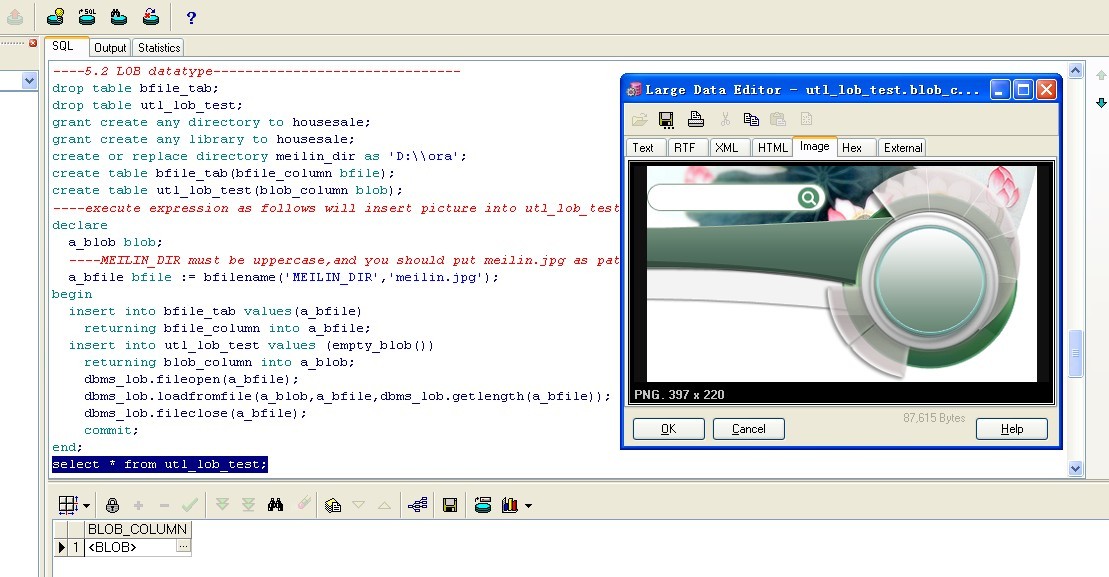The image size is (1109, 577).
Task: Expand the chart export dropdown arrow
Action: (x=528, y=505)
